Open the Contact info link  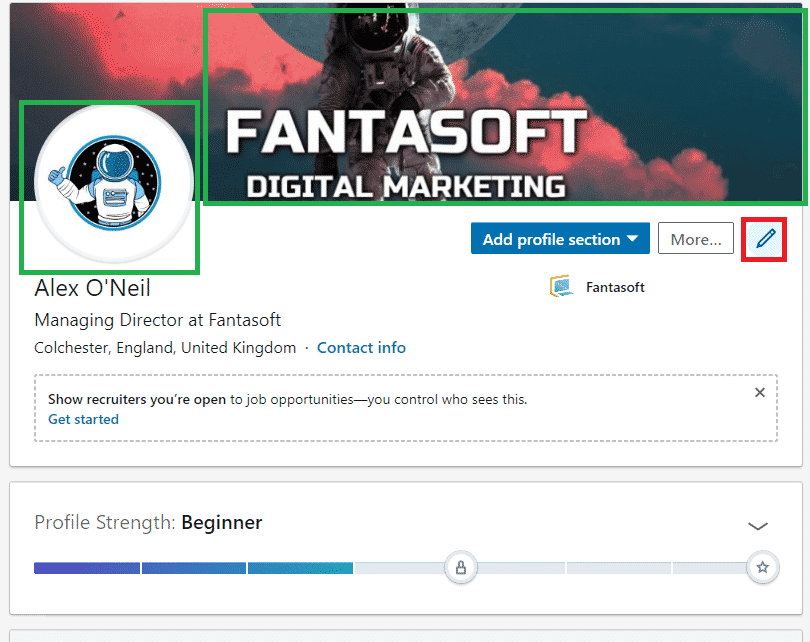pos(361,348)
